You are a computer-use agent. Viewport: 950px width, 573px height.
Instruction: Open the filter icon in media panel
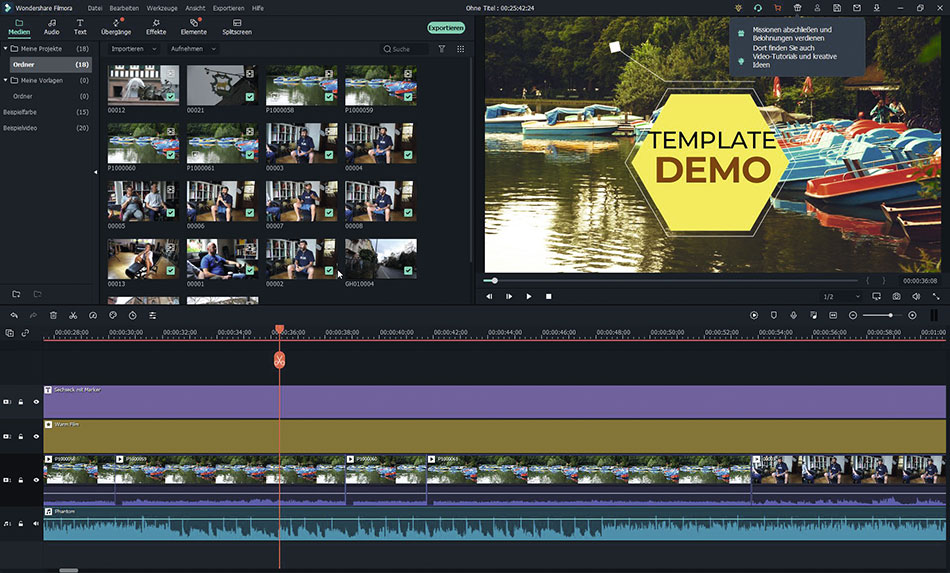tap(442, 49)
